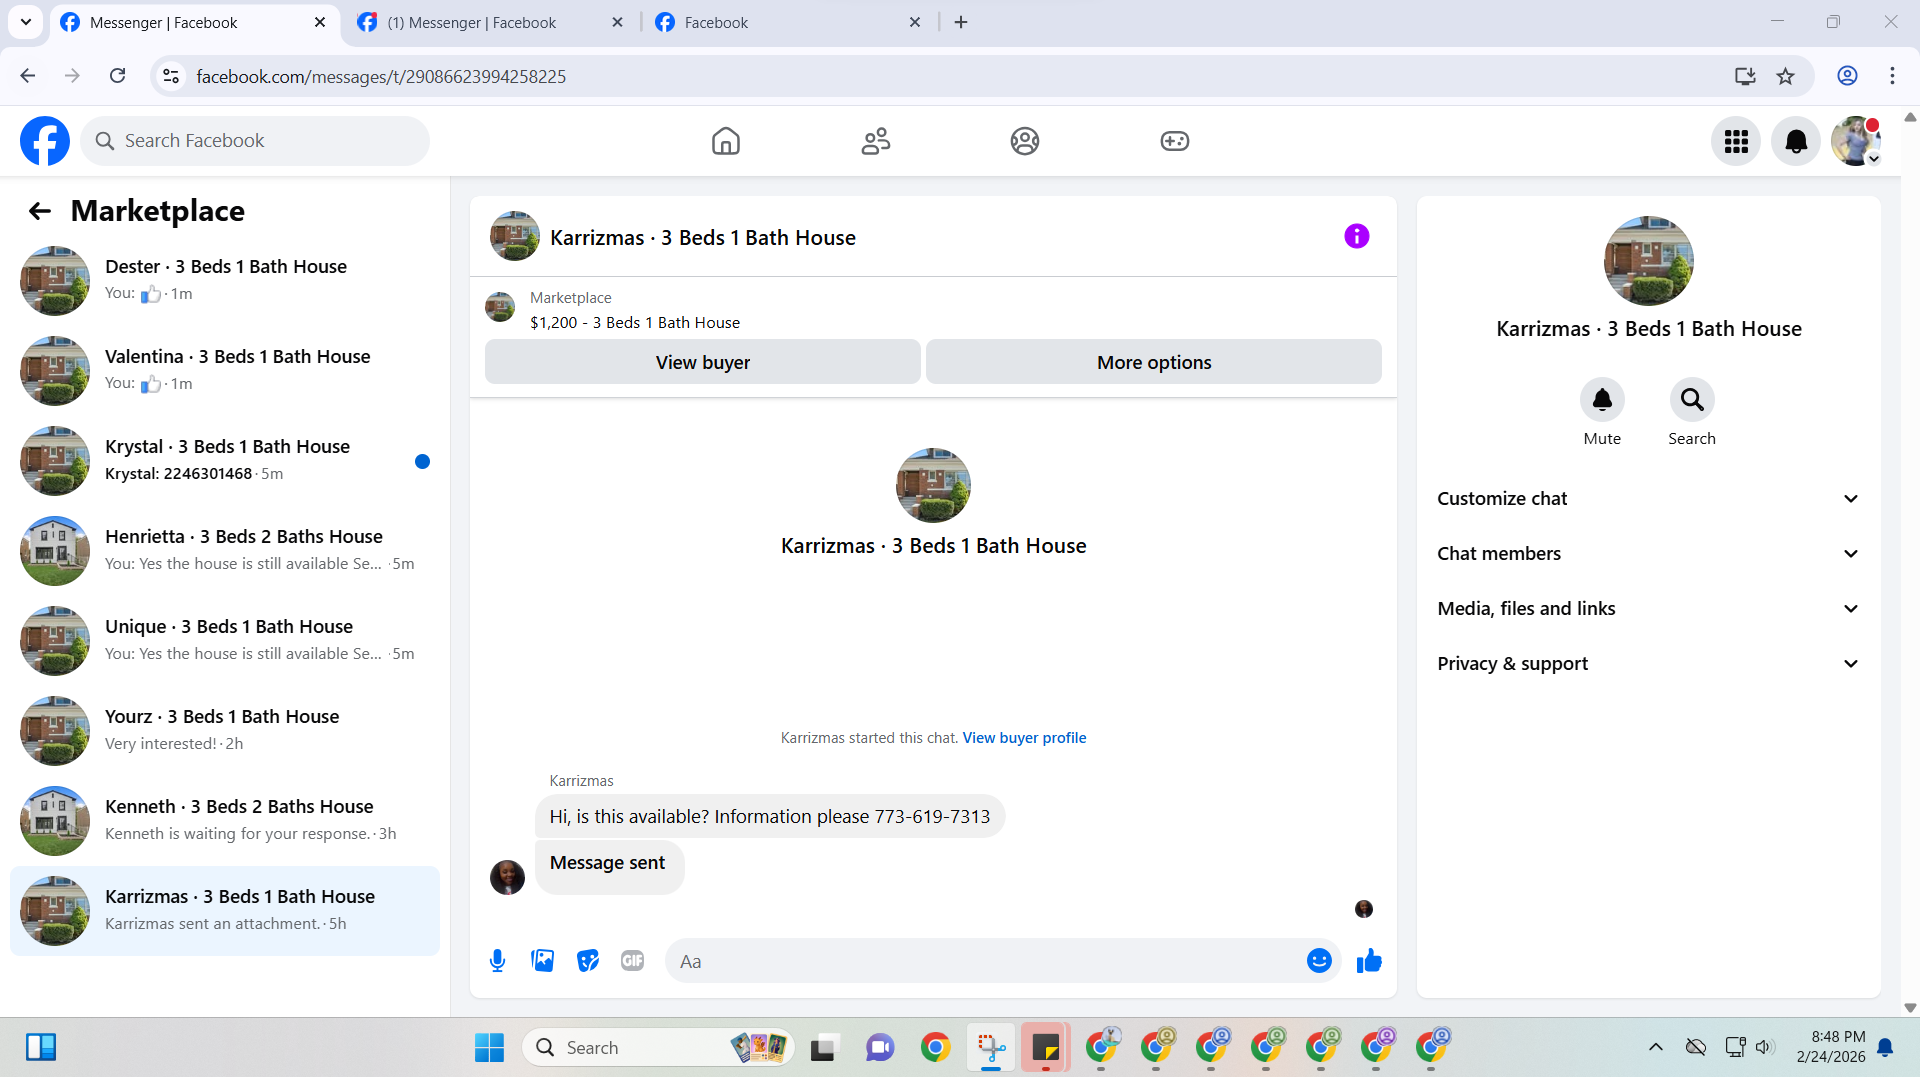Expand Media, files and links section

[1649, 609]
